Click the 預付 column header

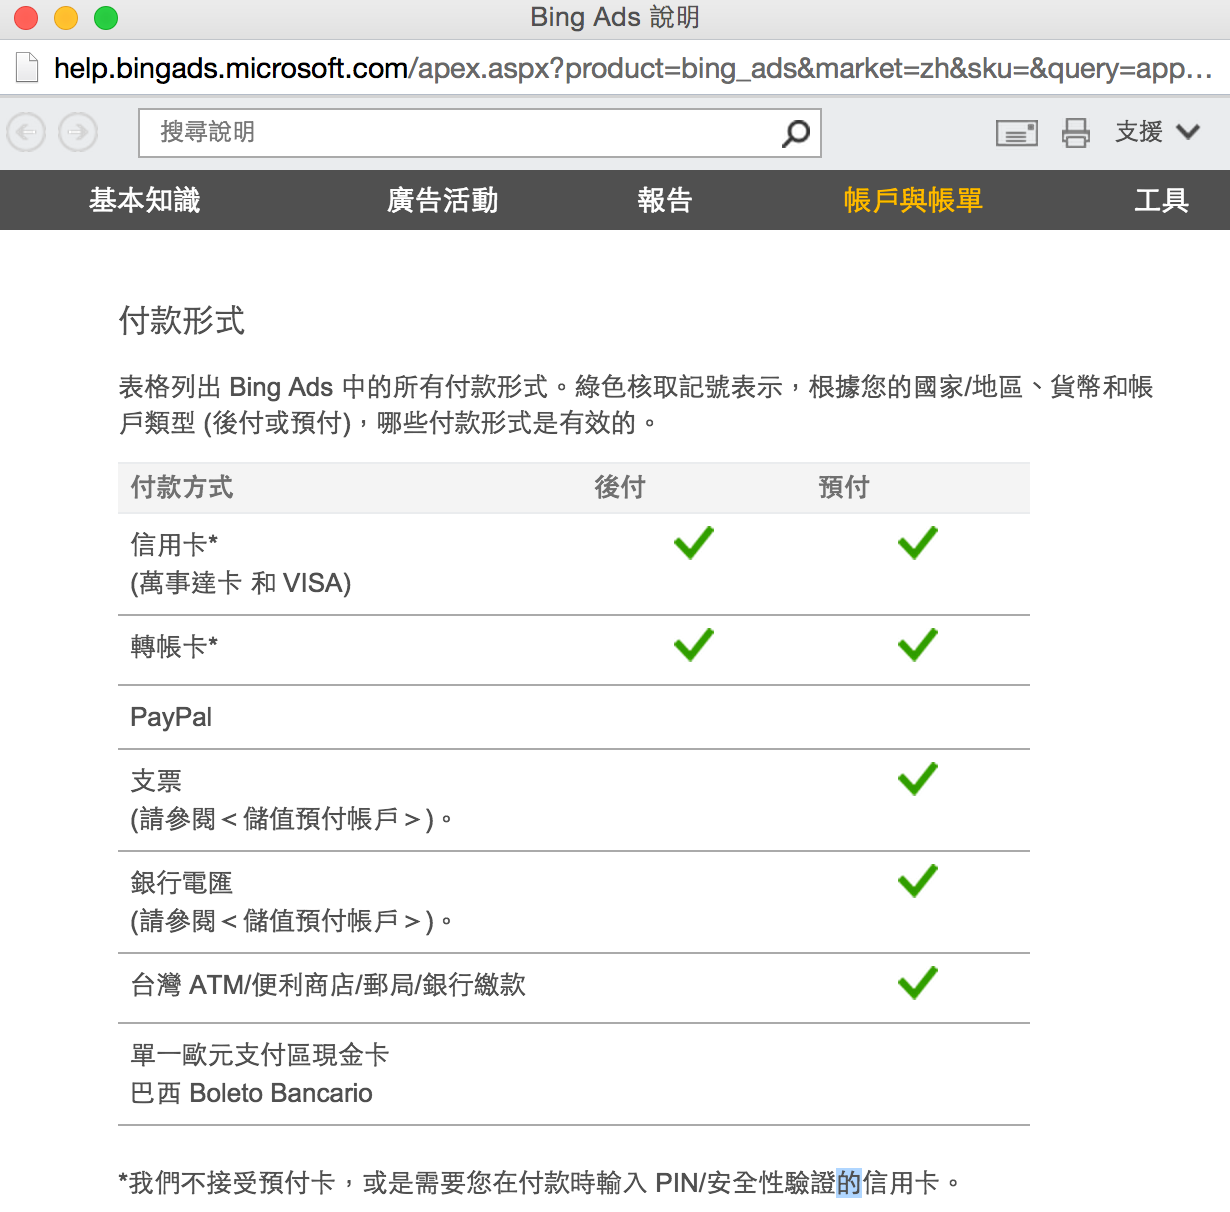click(844, 487)
